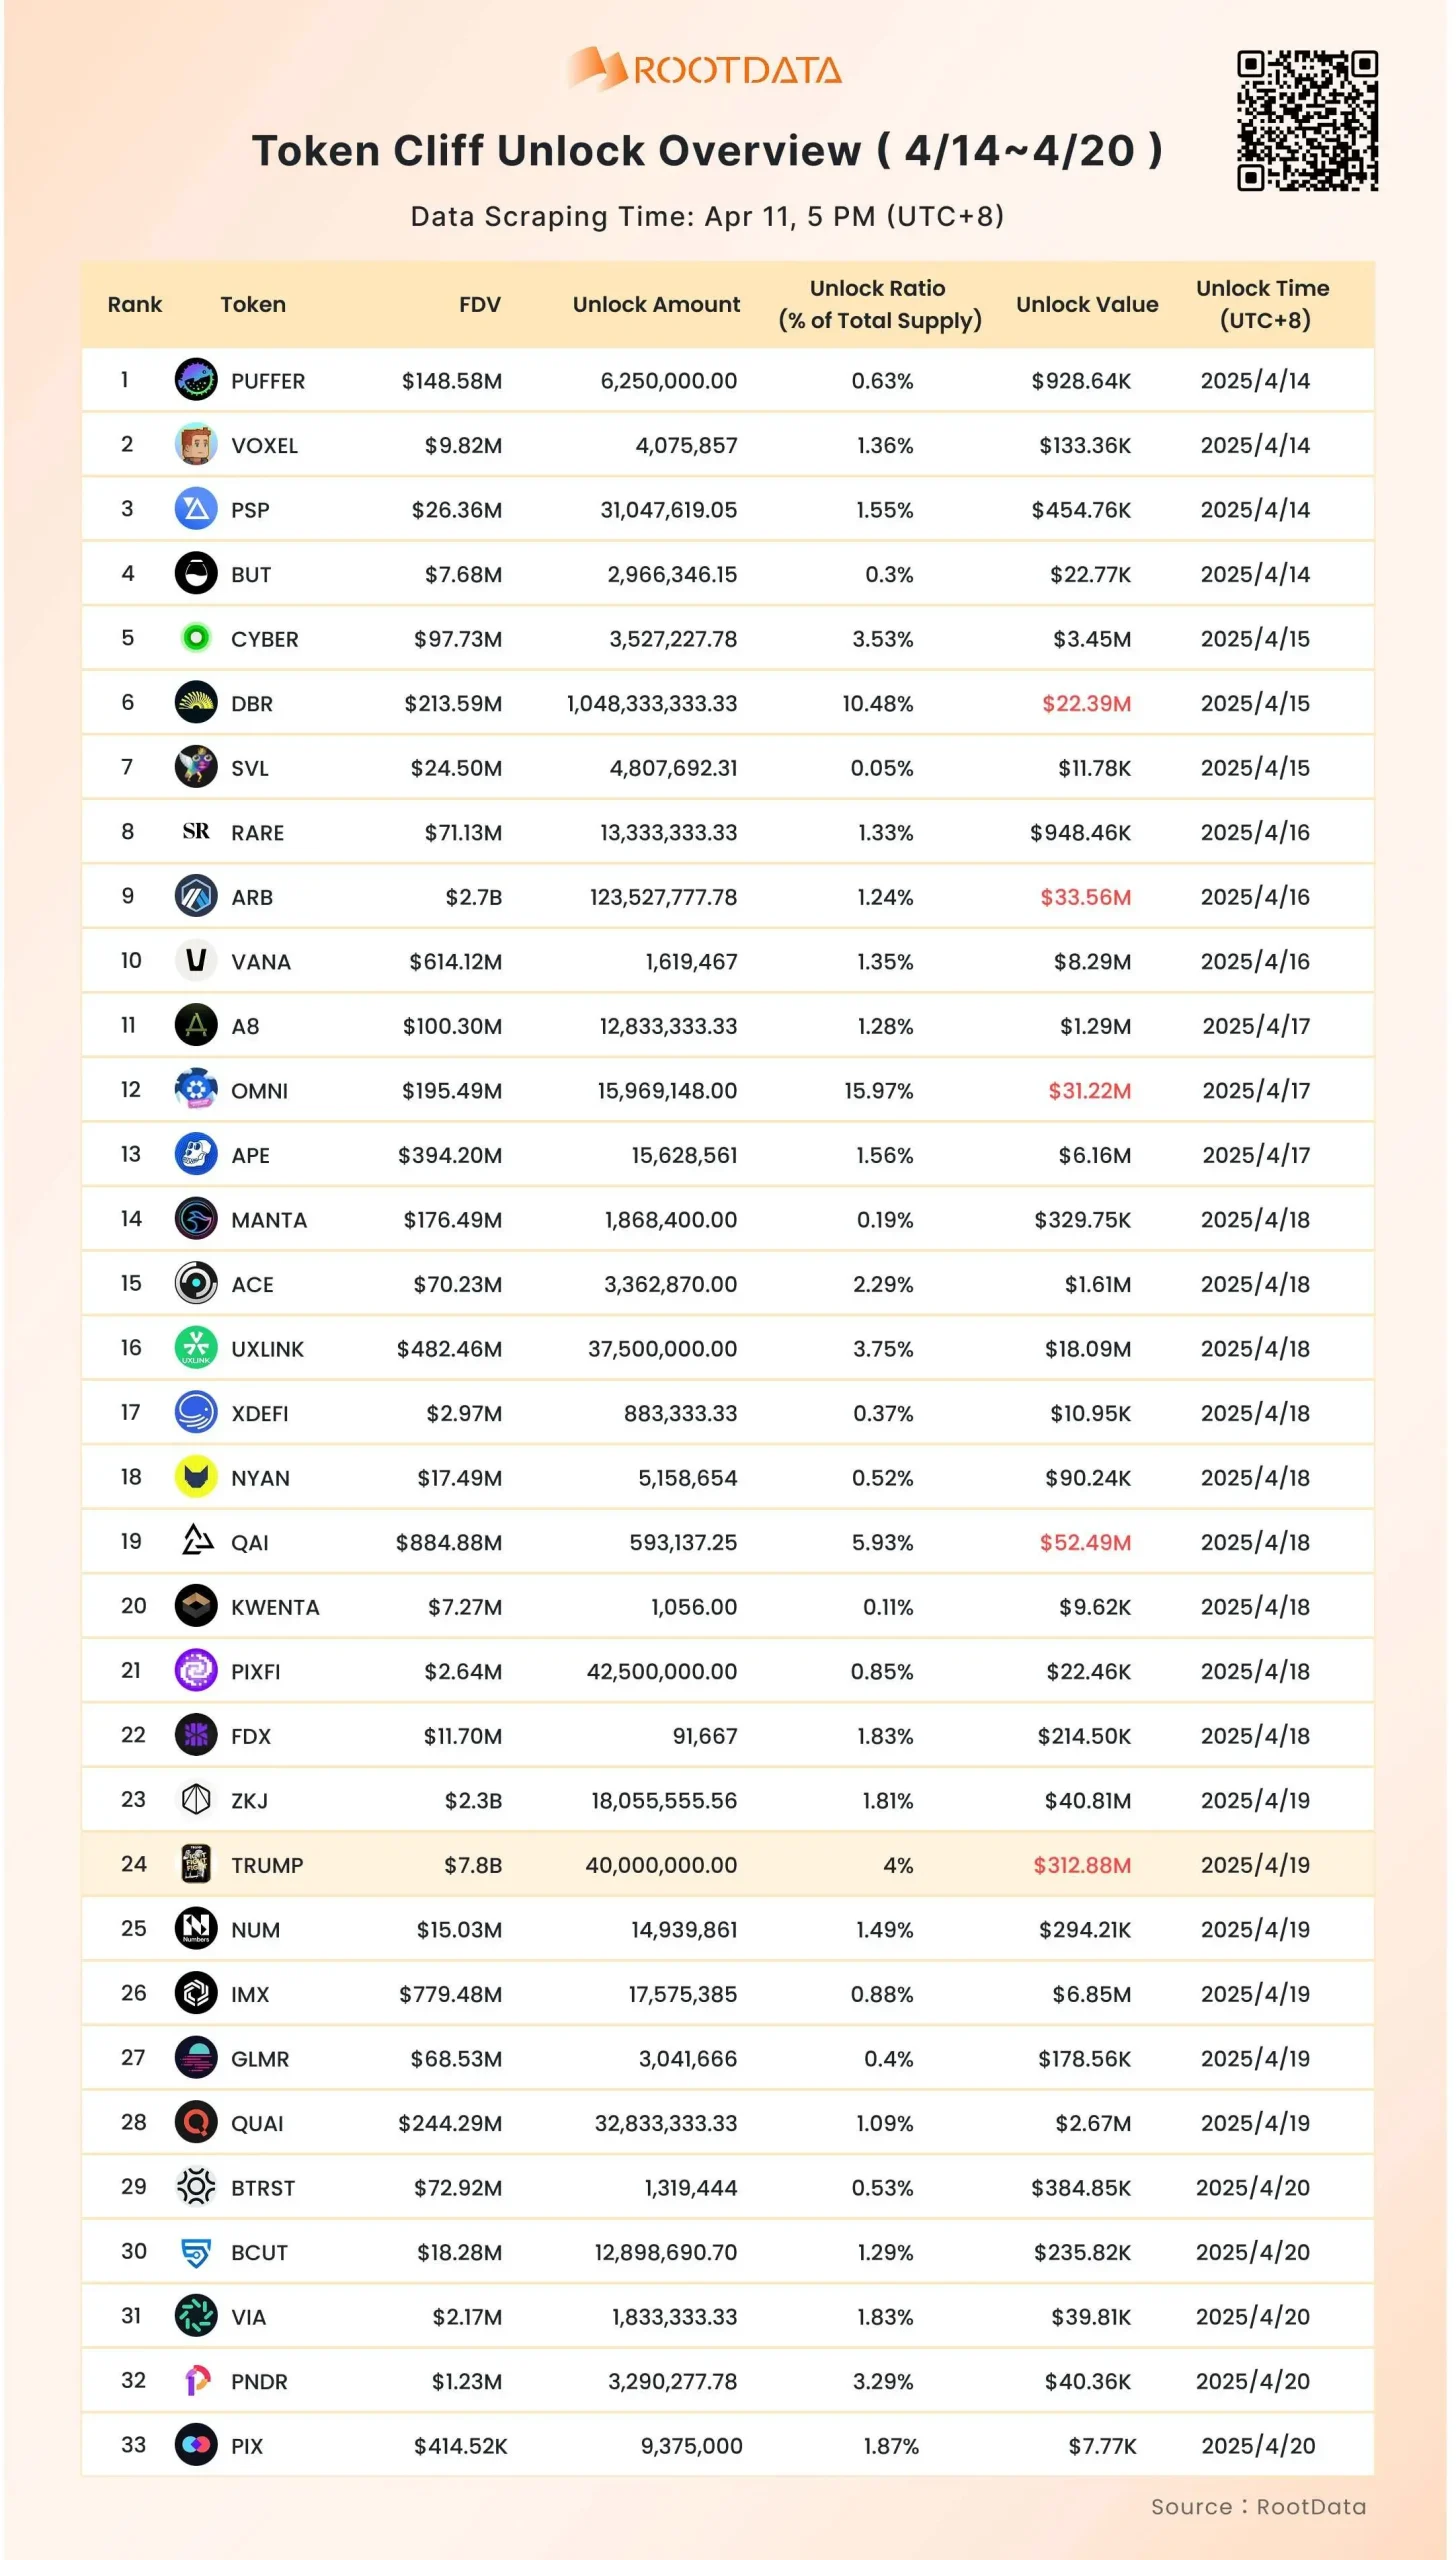Image resolution: width=1456 pixels, height=2560 pixels.
Task: Click the TRUMP token icon
Action: (x=196, y=1864)
